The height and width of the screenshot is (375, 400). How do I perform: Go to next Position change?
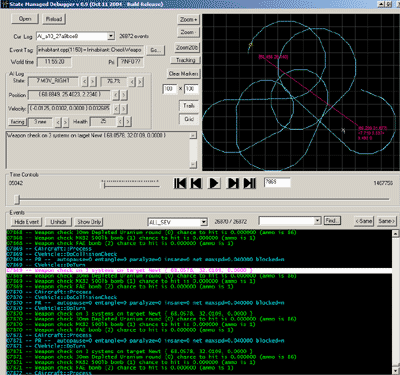pyautogui.click(x=124, y=95)
